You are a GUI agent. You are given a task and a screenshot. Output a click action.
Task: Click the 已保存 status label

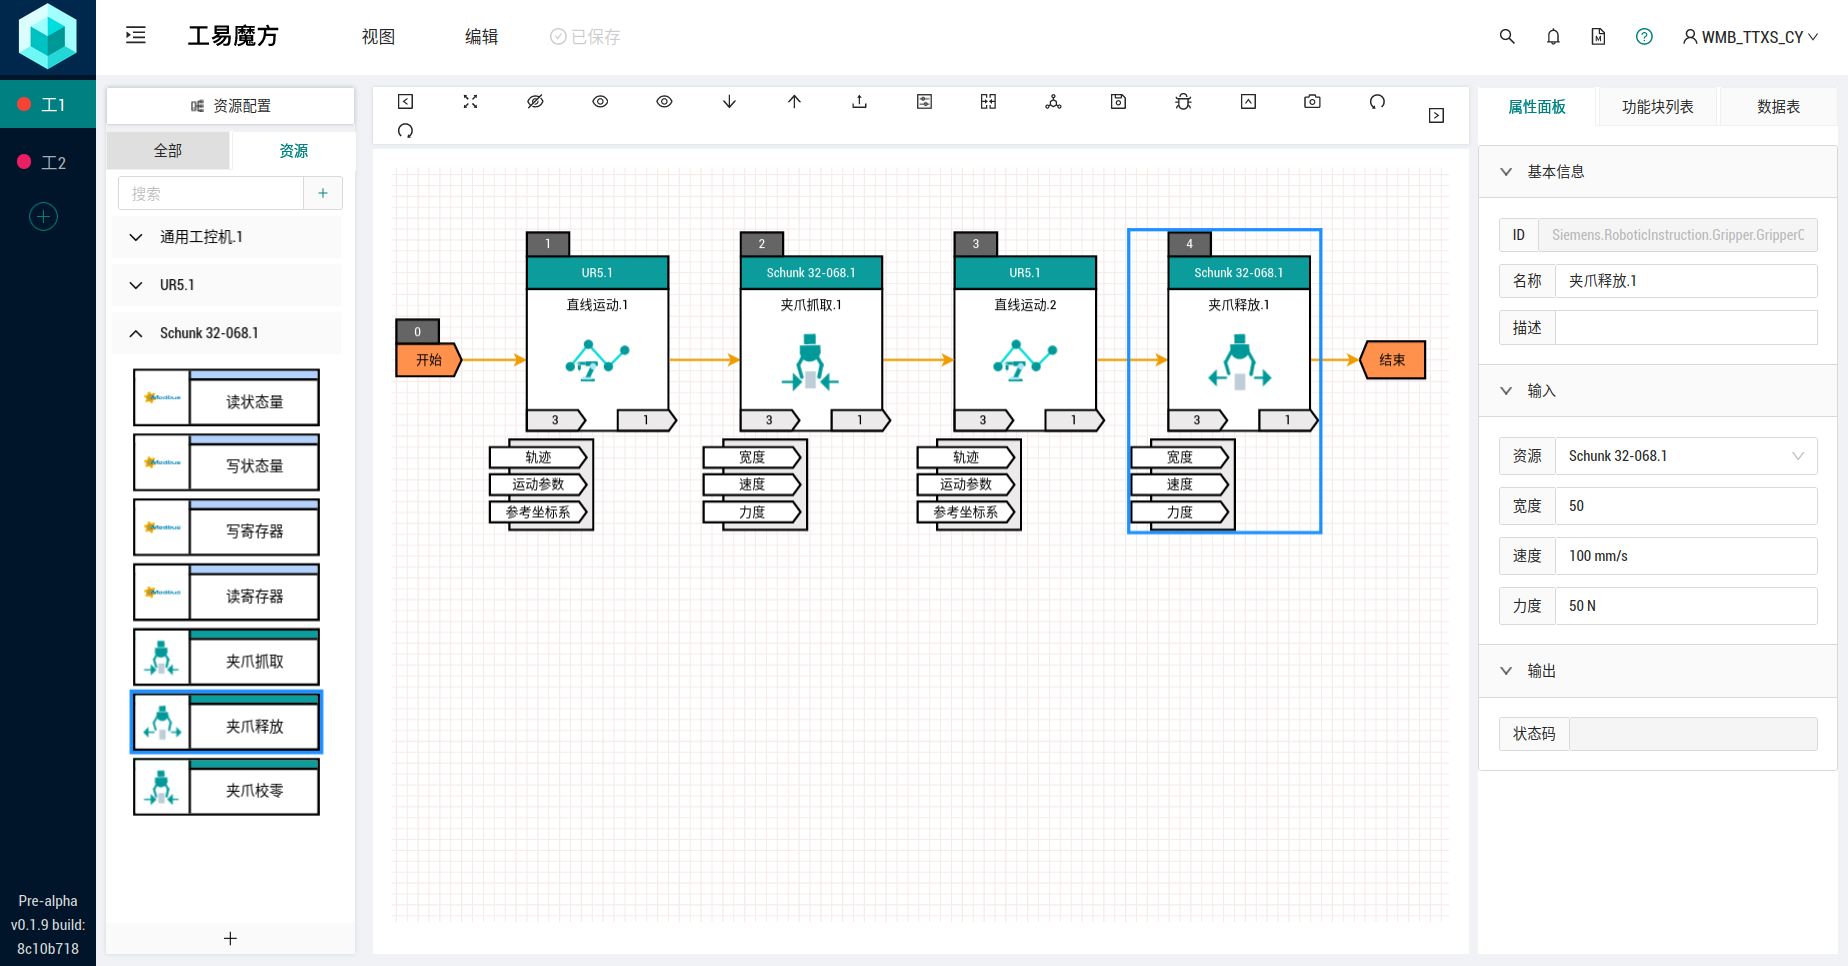tap(585, 37)
